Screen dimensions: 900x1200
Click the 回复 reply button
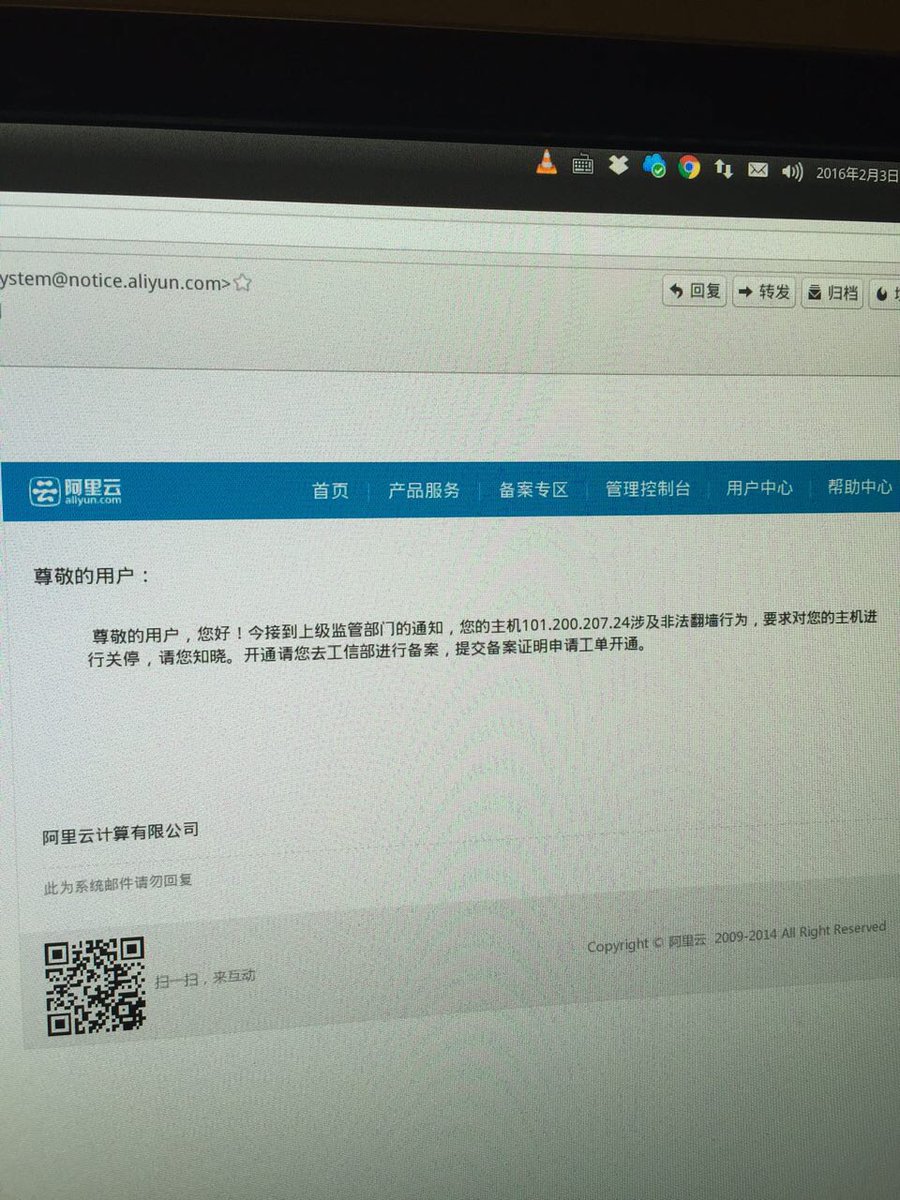coord(695,292)
